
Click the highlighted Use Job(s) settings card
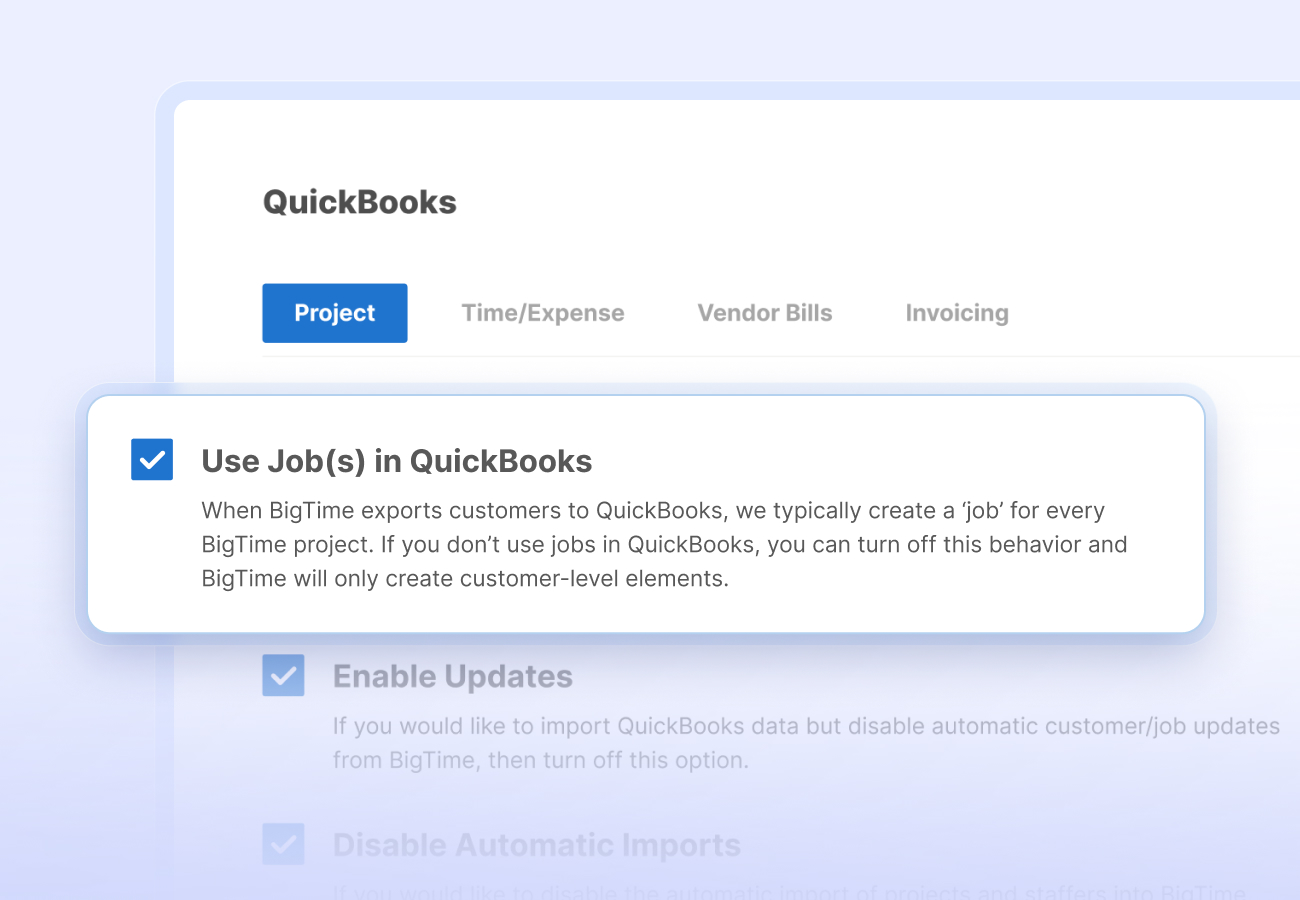click(645, 514)
